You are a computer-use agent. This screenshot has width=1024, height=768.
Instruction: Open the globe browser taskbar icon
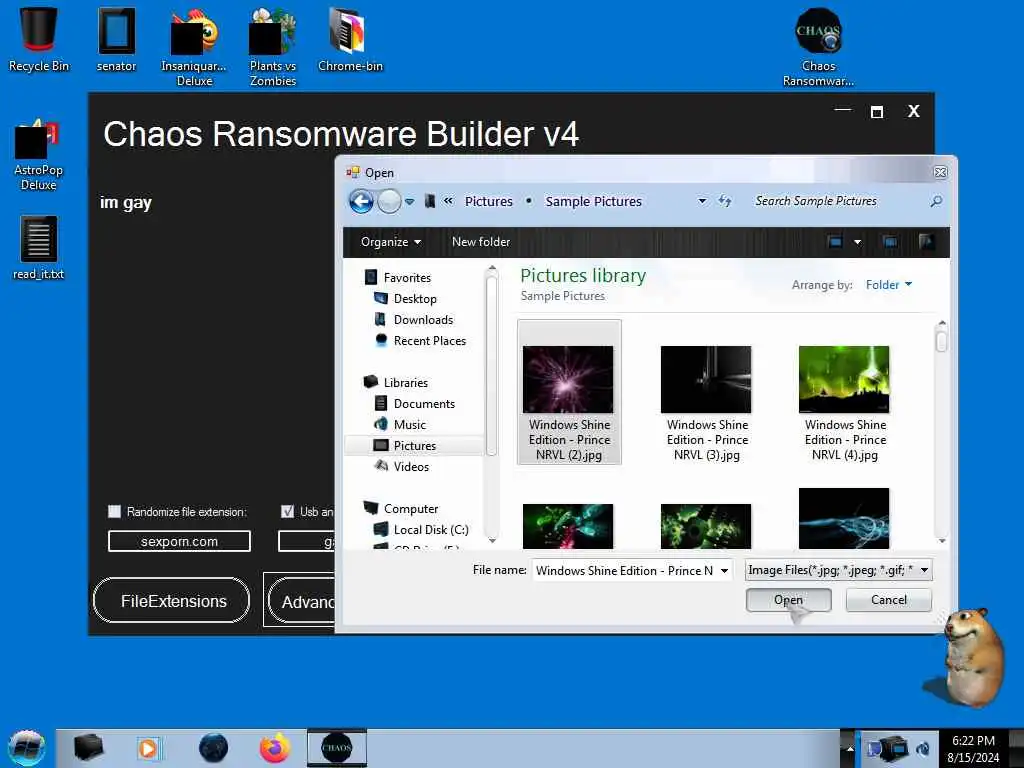pyautogui.click(x=213, y=748)
